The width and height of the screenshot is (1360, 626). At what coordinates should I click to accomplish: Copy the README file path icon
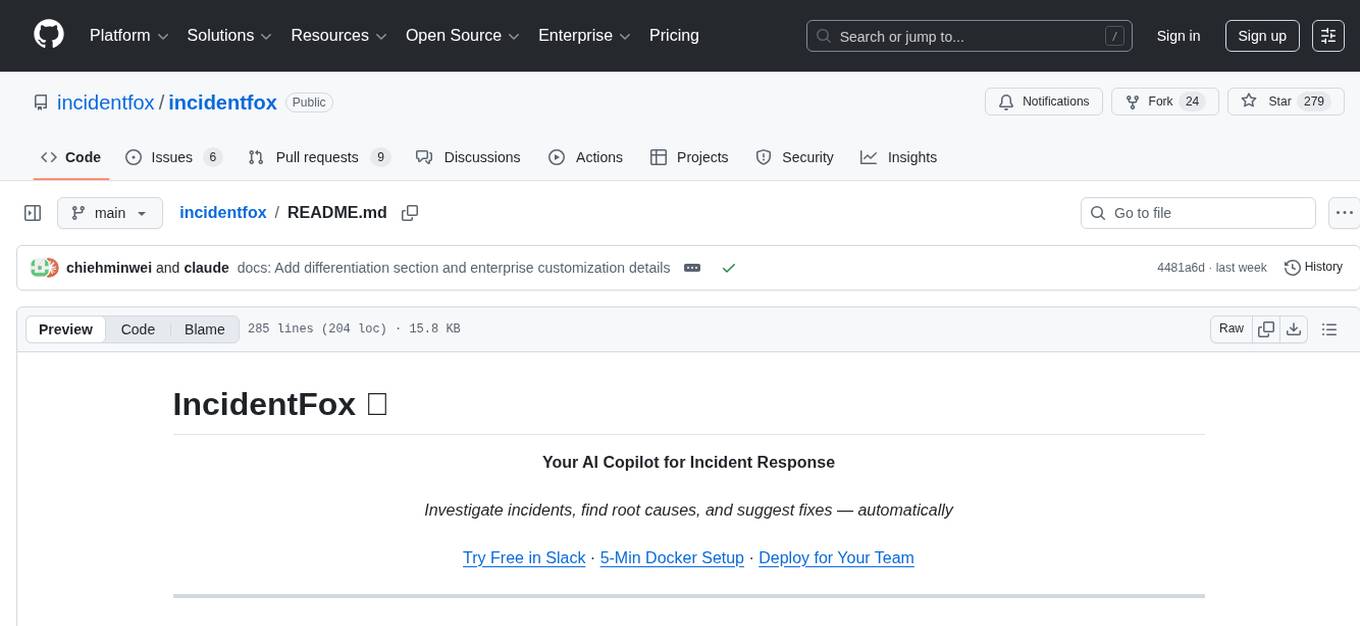409,212
